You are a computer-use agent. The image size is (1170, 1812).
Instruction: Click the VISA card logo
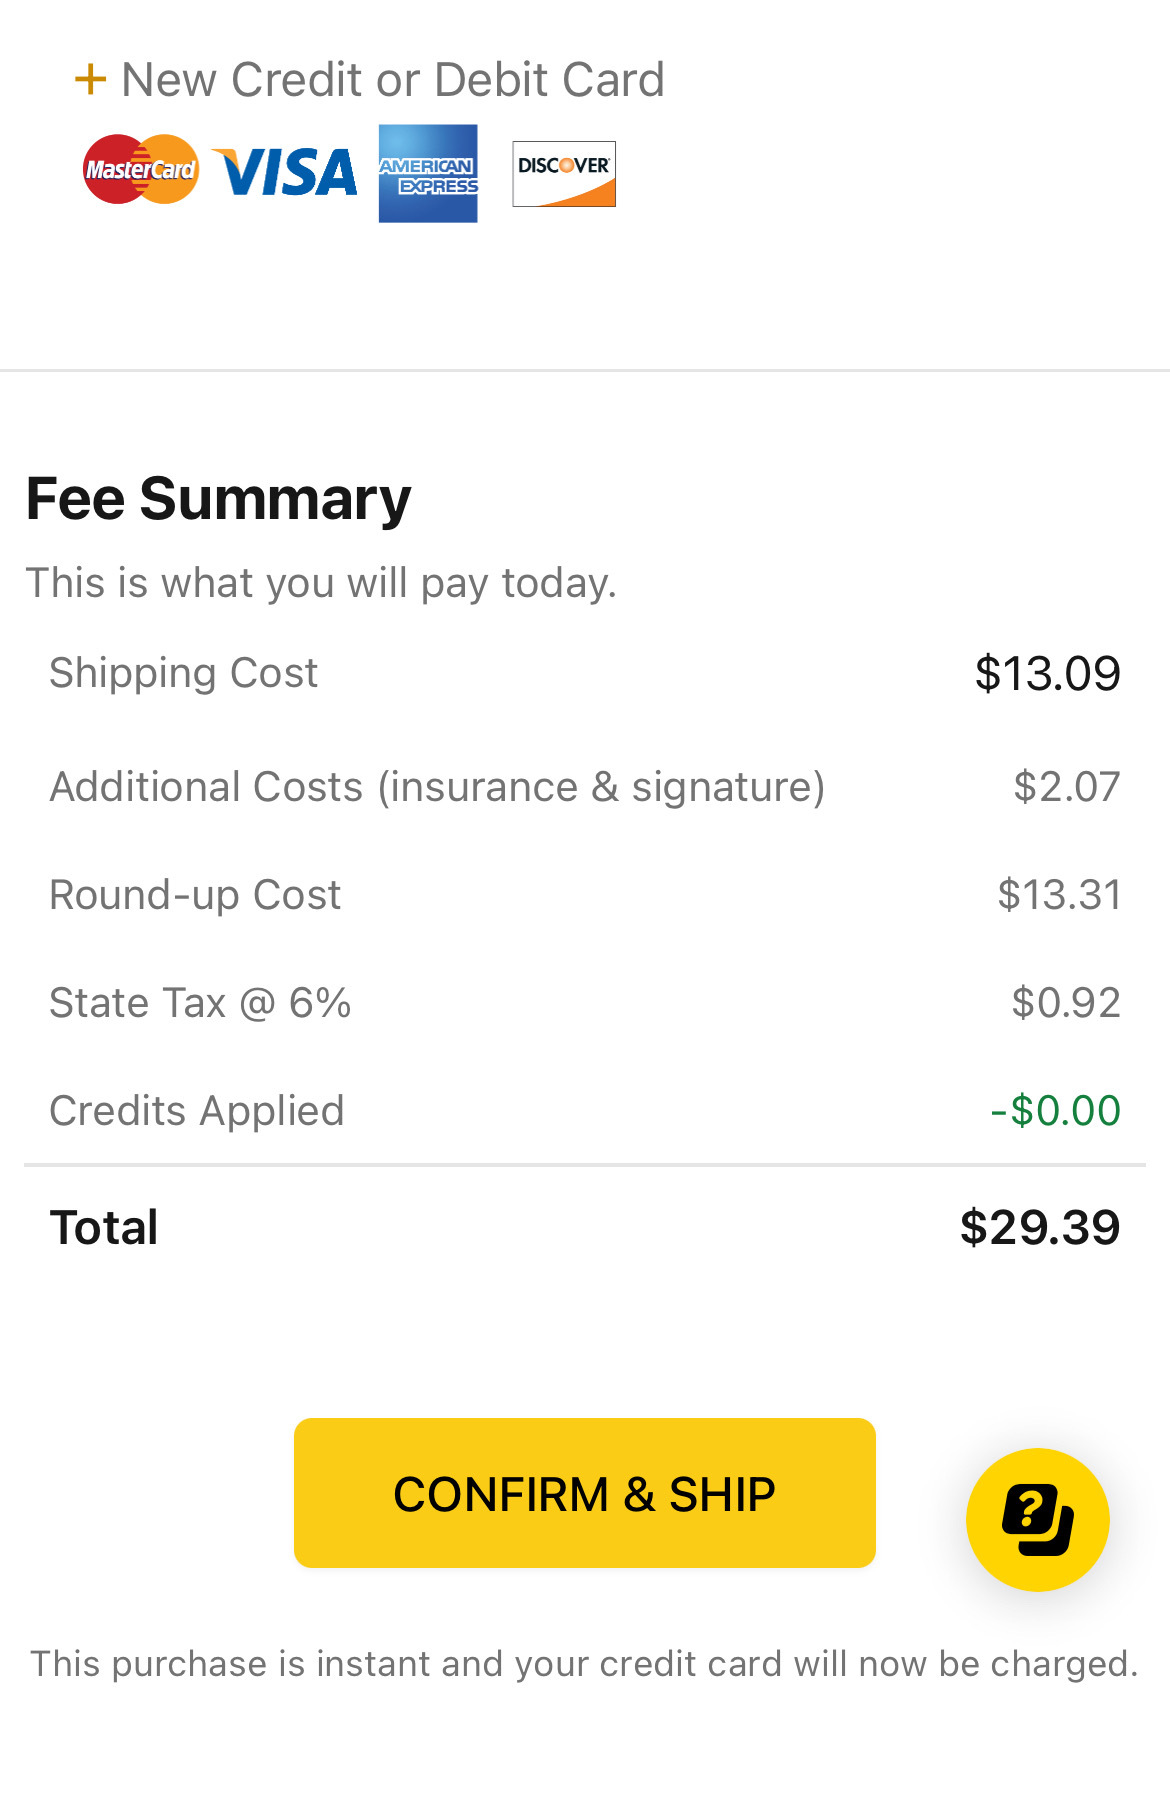click(285, 172)
